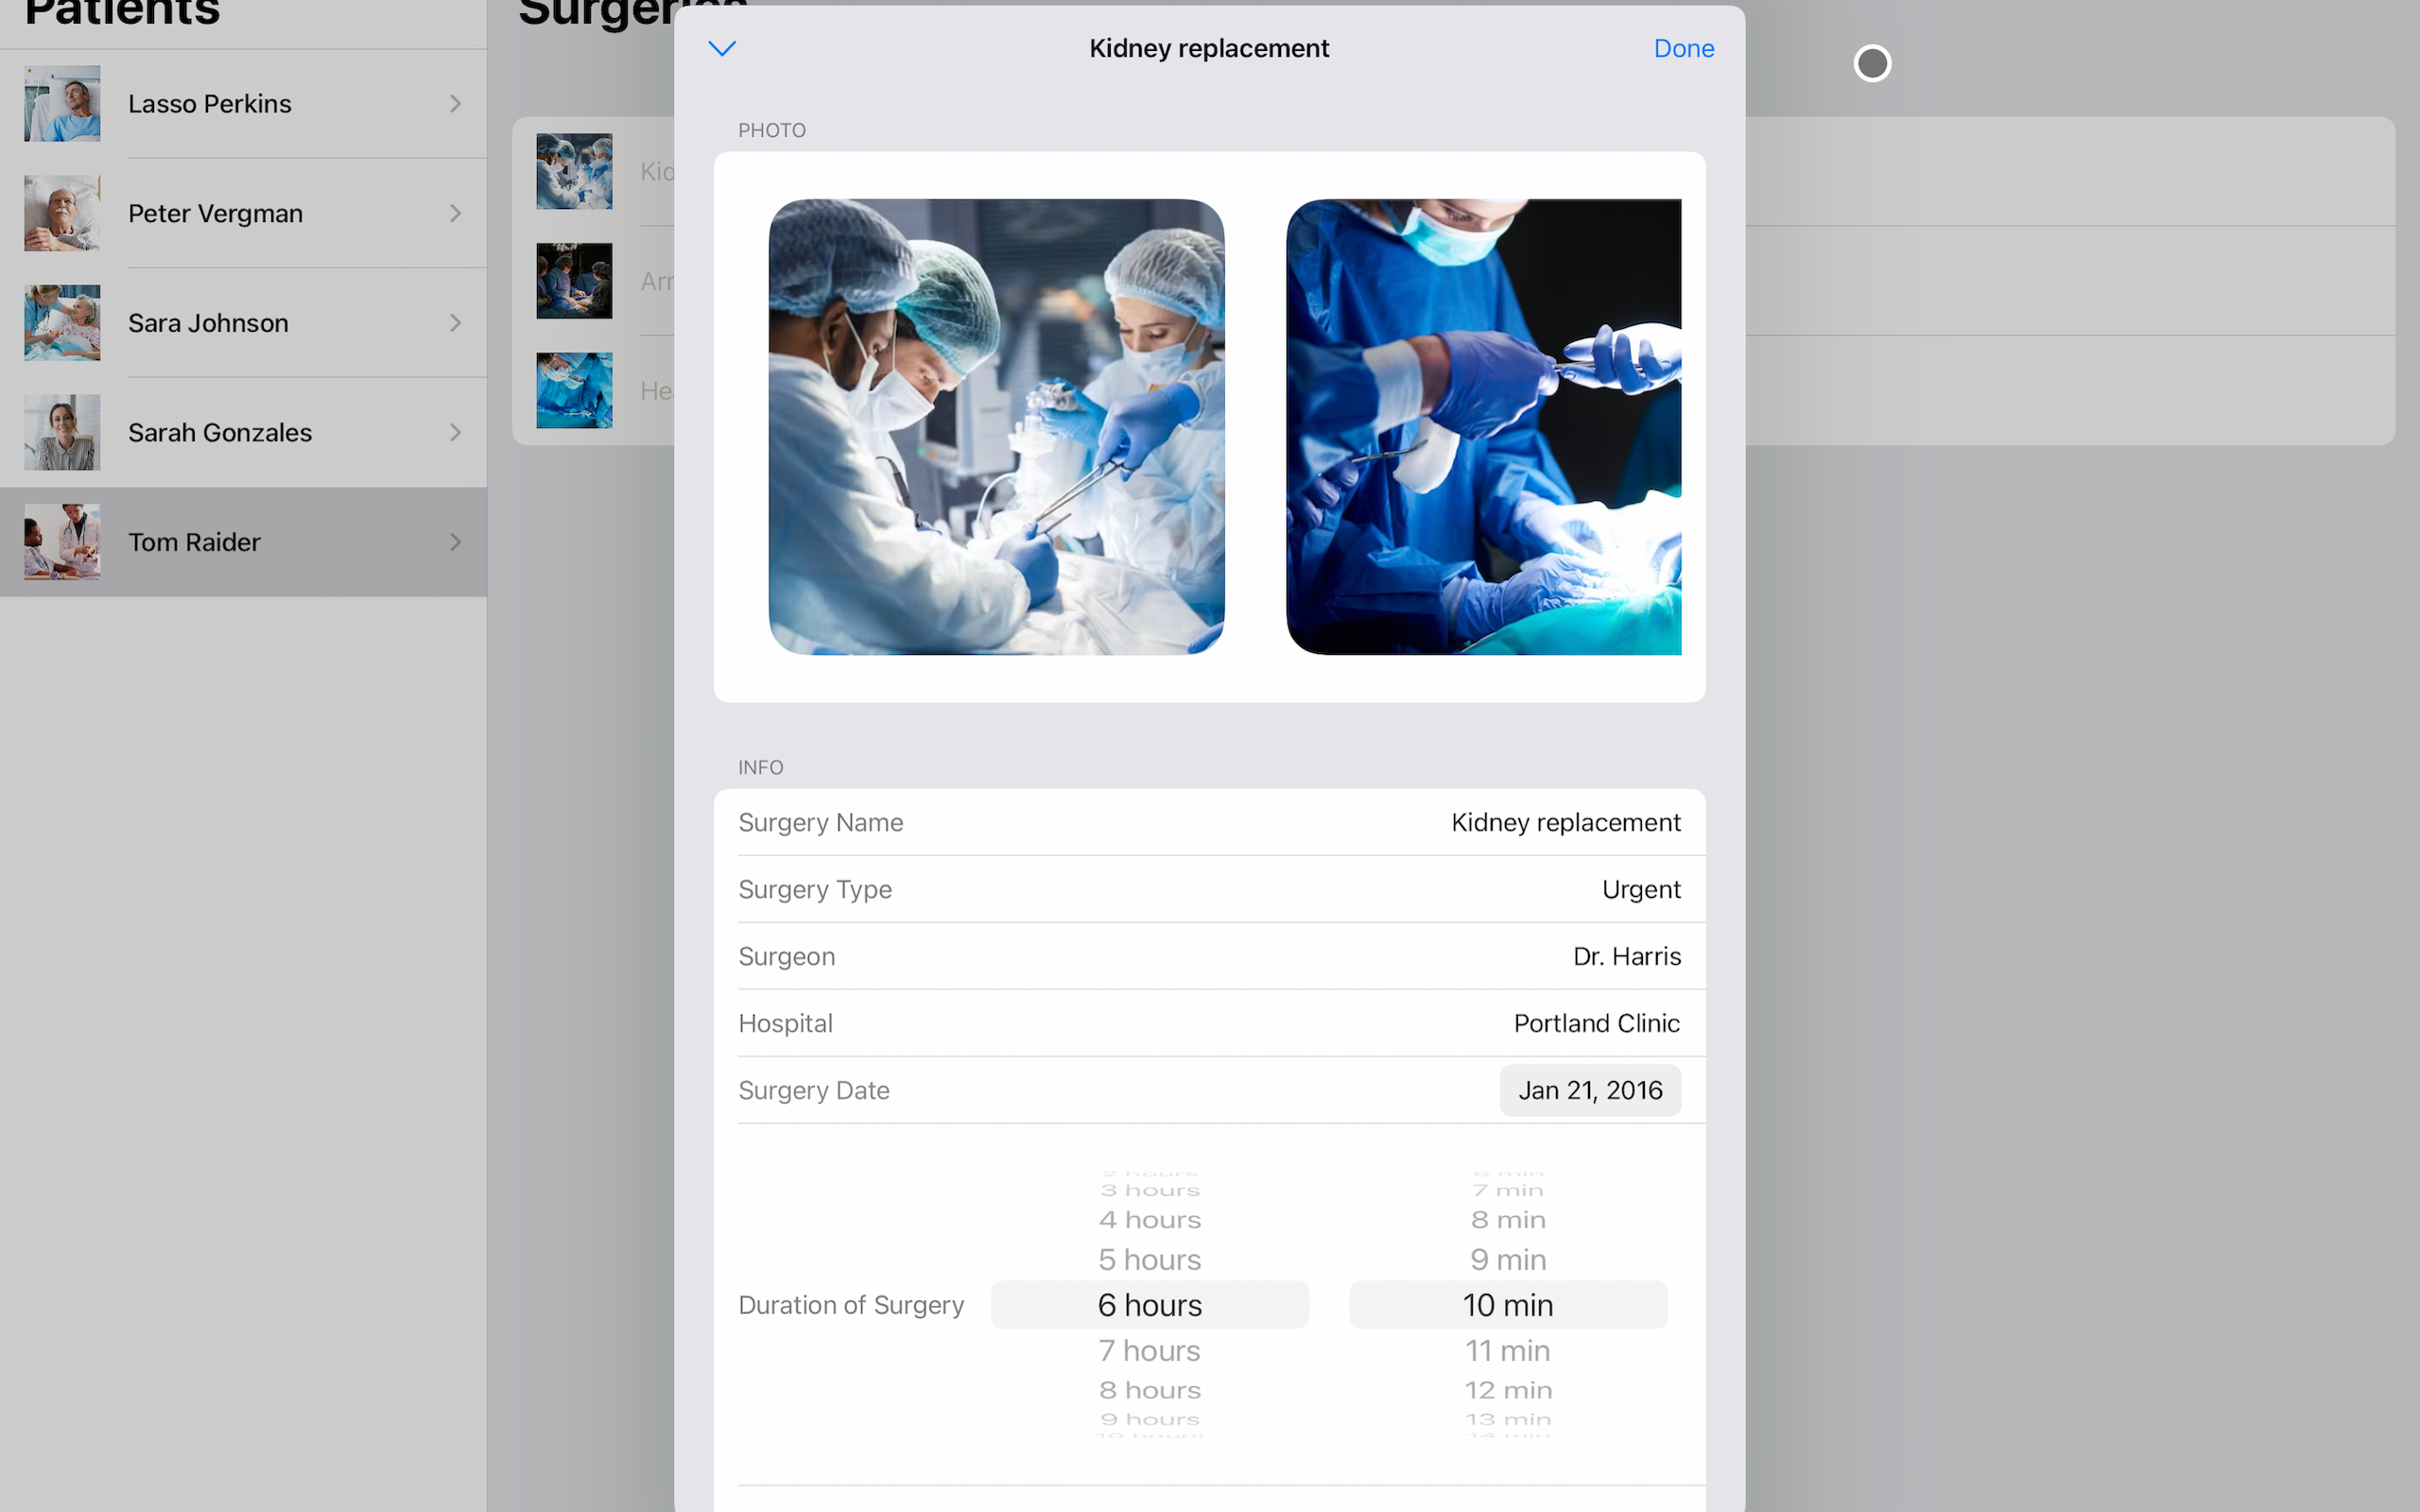Select 9 min in duration picker

[1508, 1259]
